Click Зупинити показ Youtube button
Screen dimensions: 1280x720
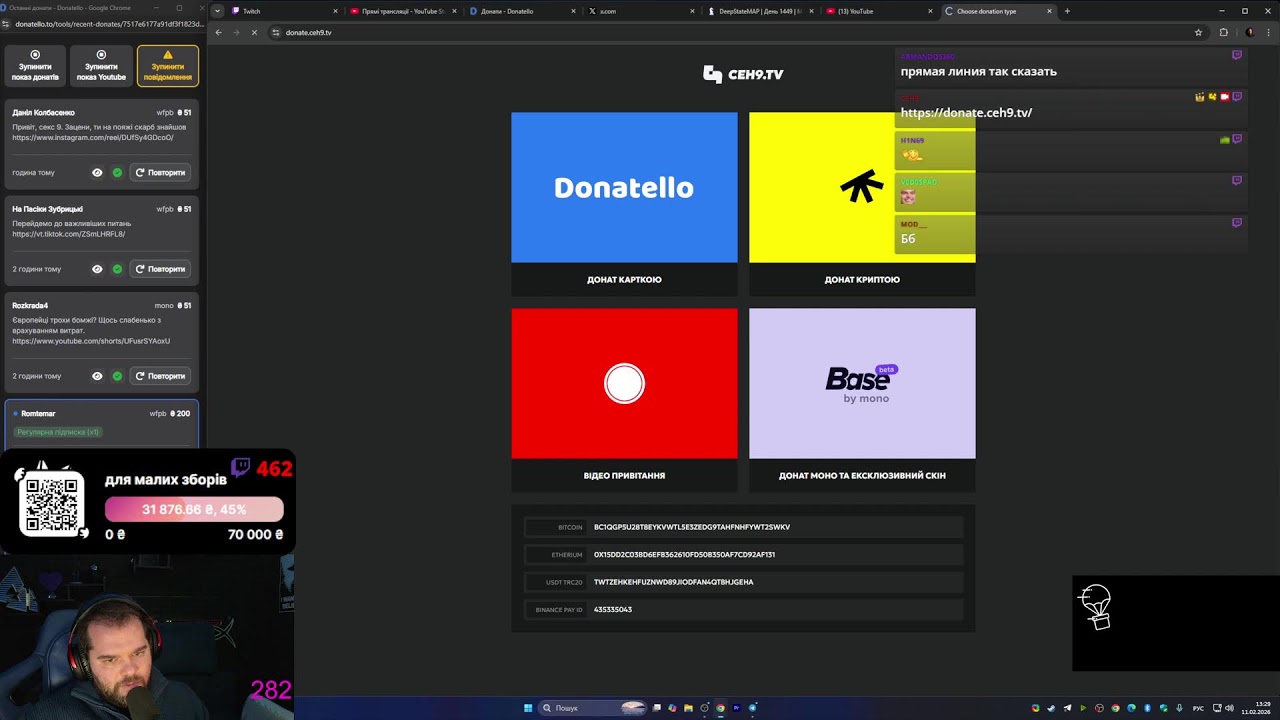pyautogui.click(x=101, y=66)
